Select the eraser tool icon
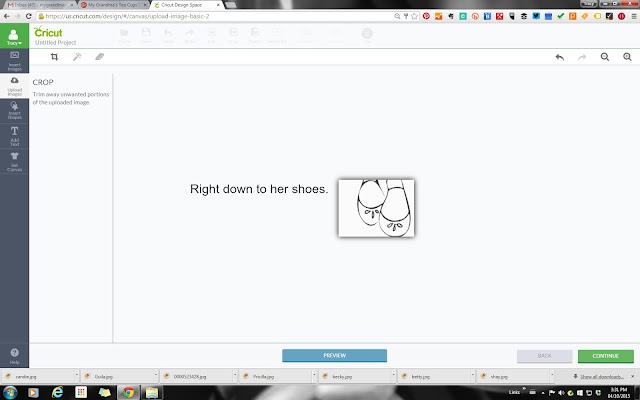Image resolution: width=640 pixels, height=400 pixels. 100,57
